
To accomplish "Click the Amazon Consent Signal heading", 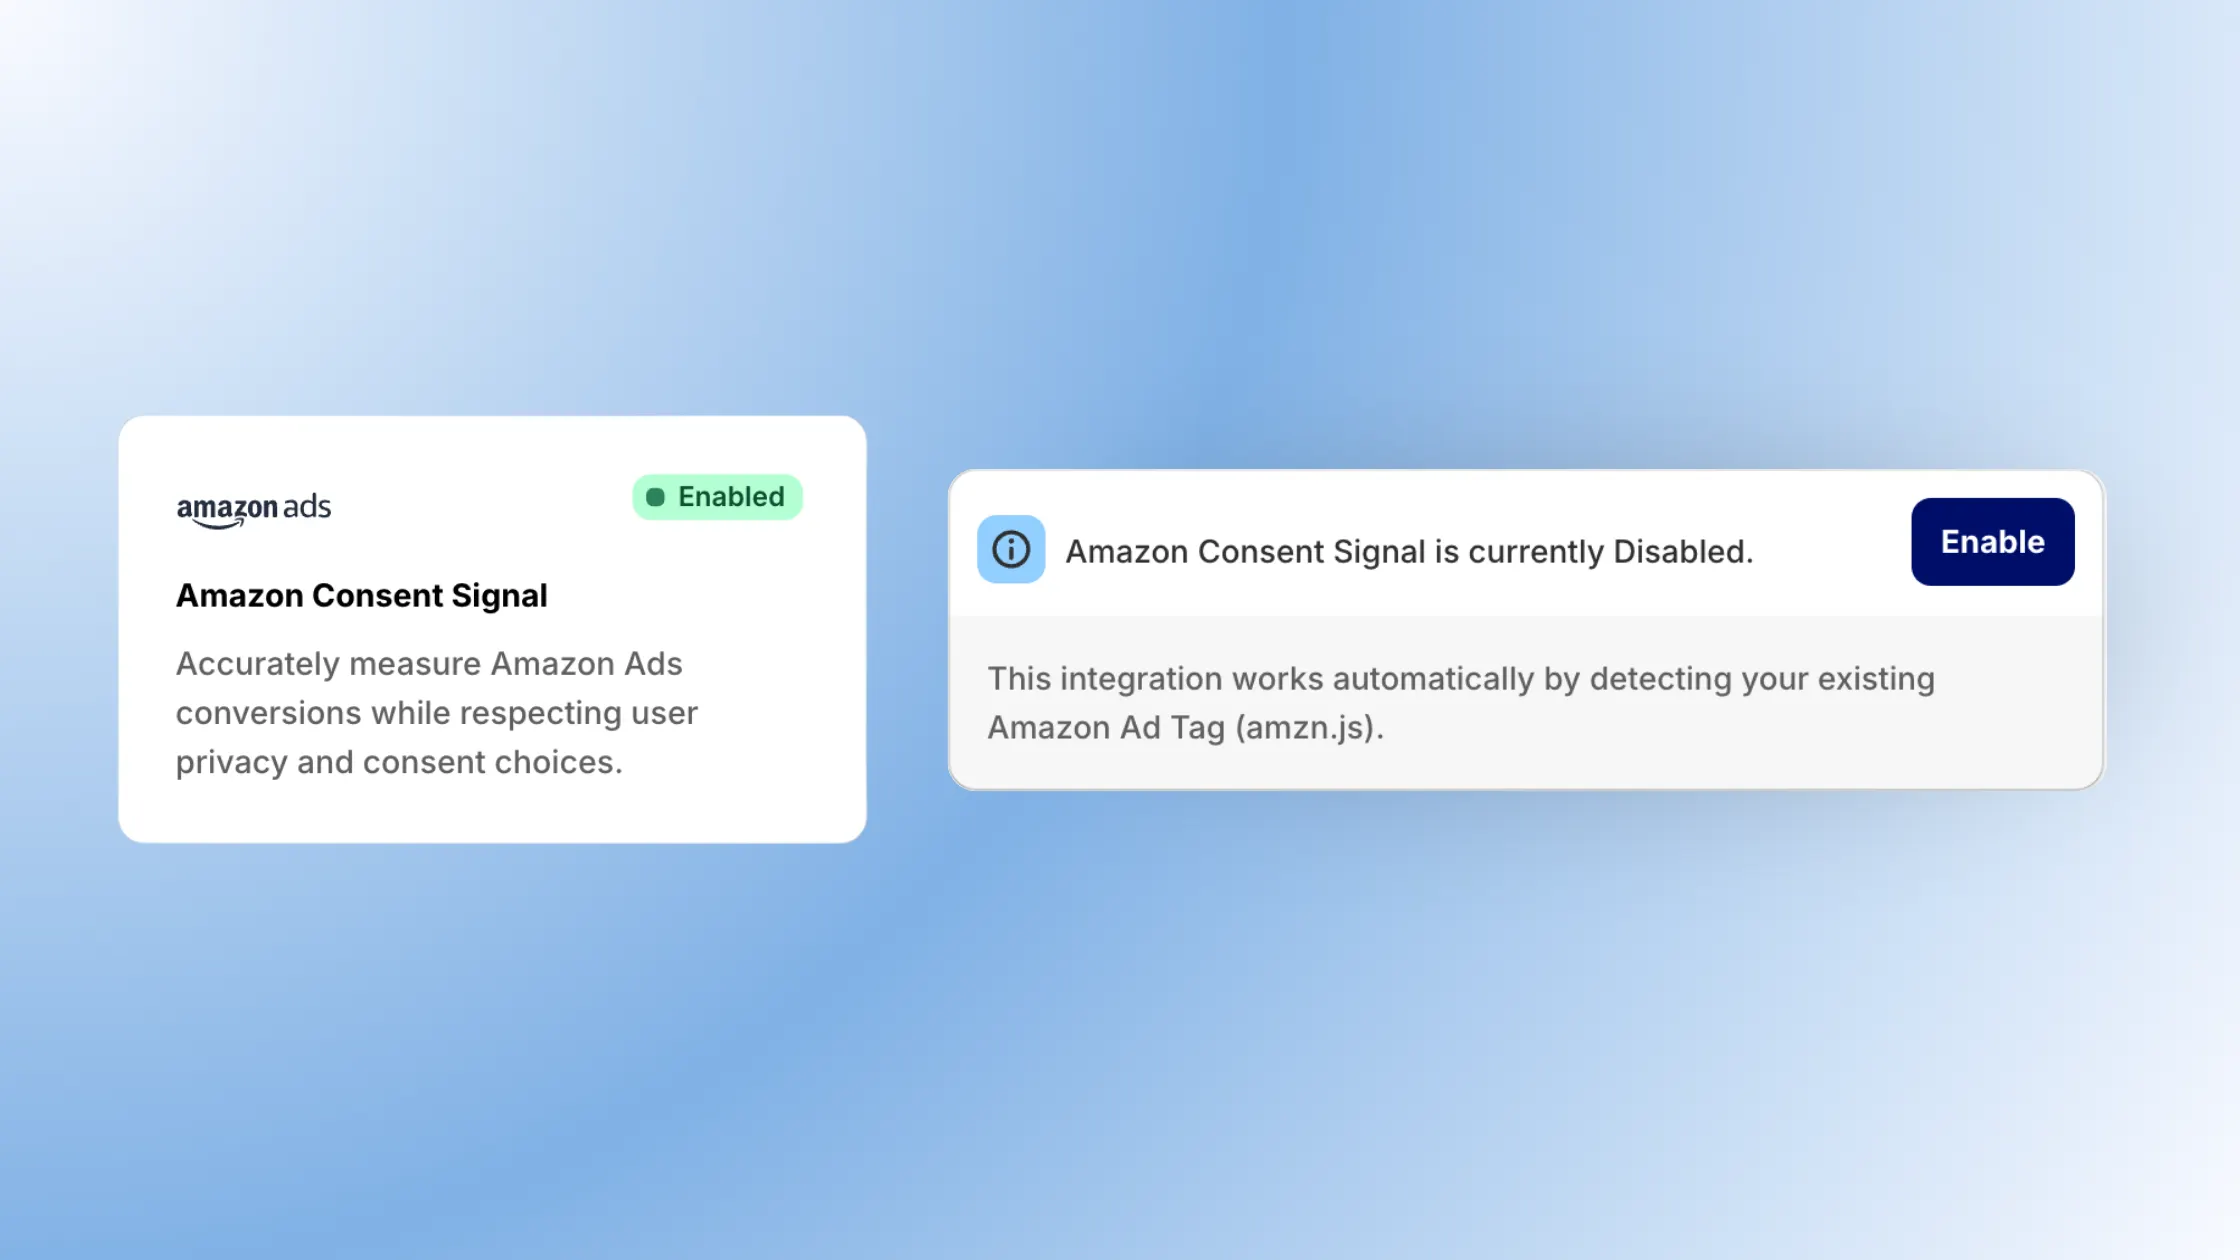I will pos(362,595).
